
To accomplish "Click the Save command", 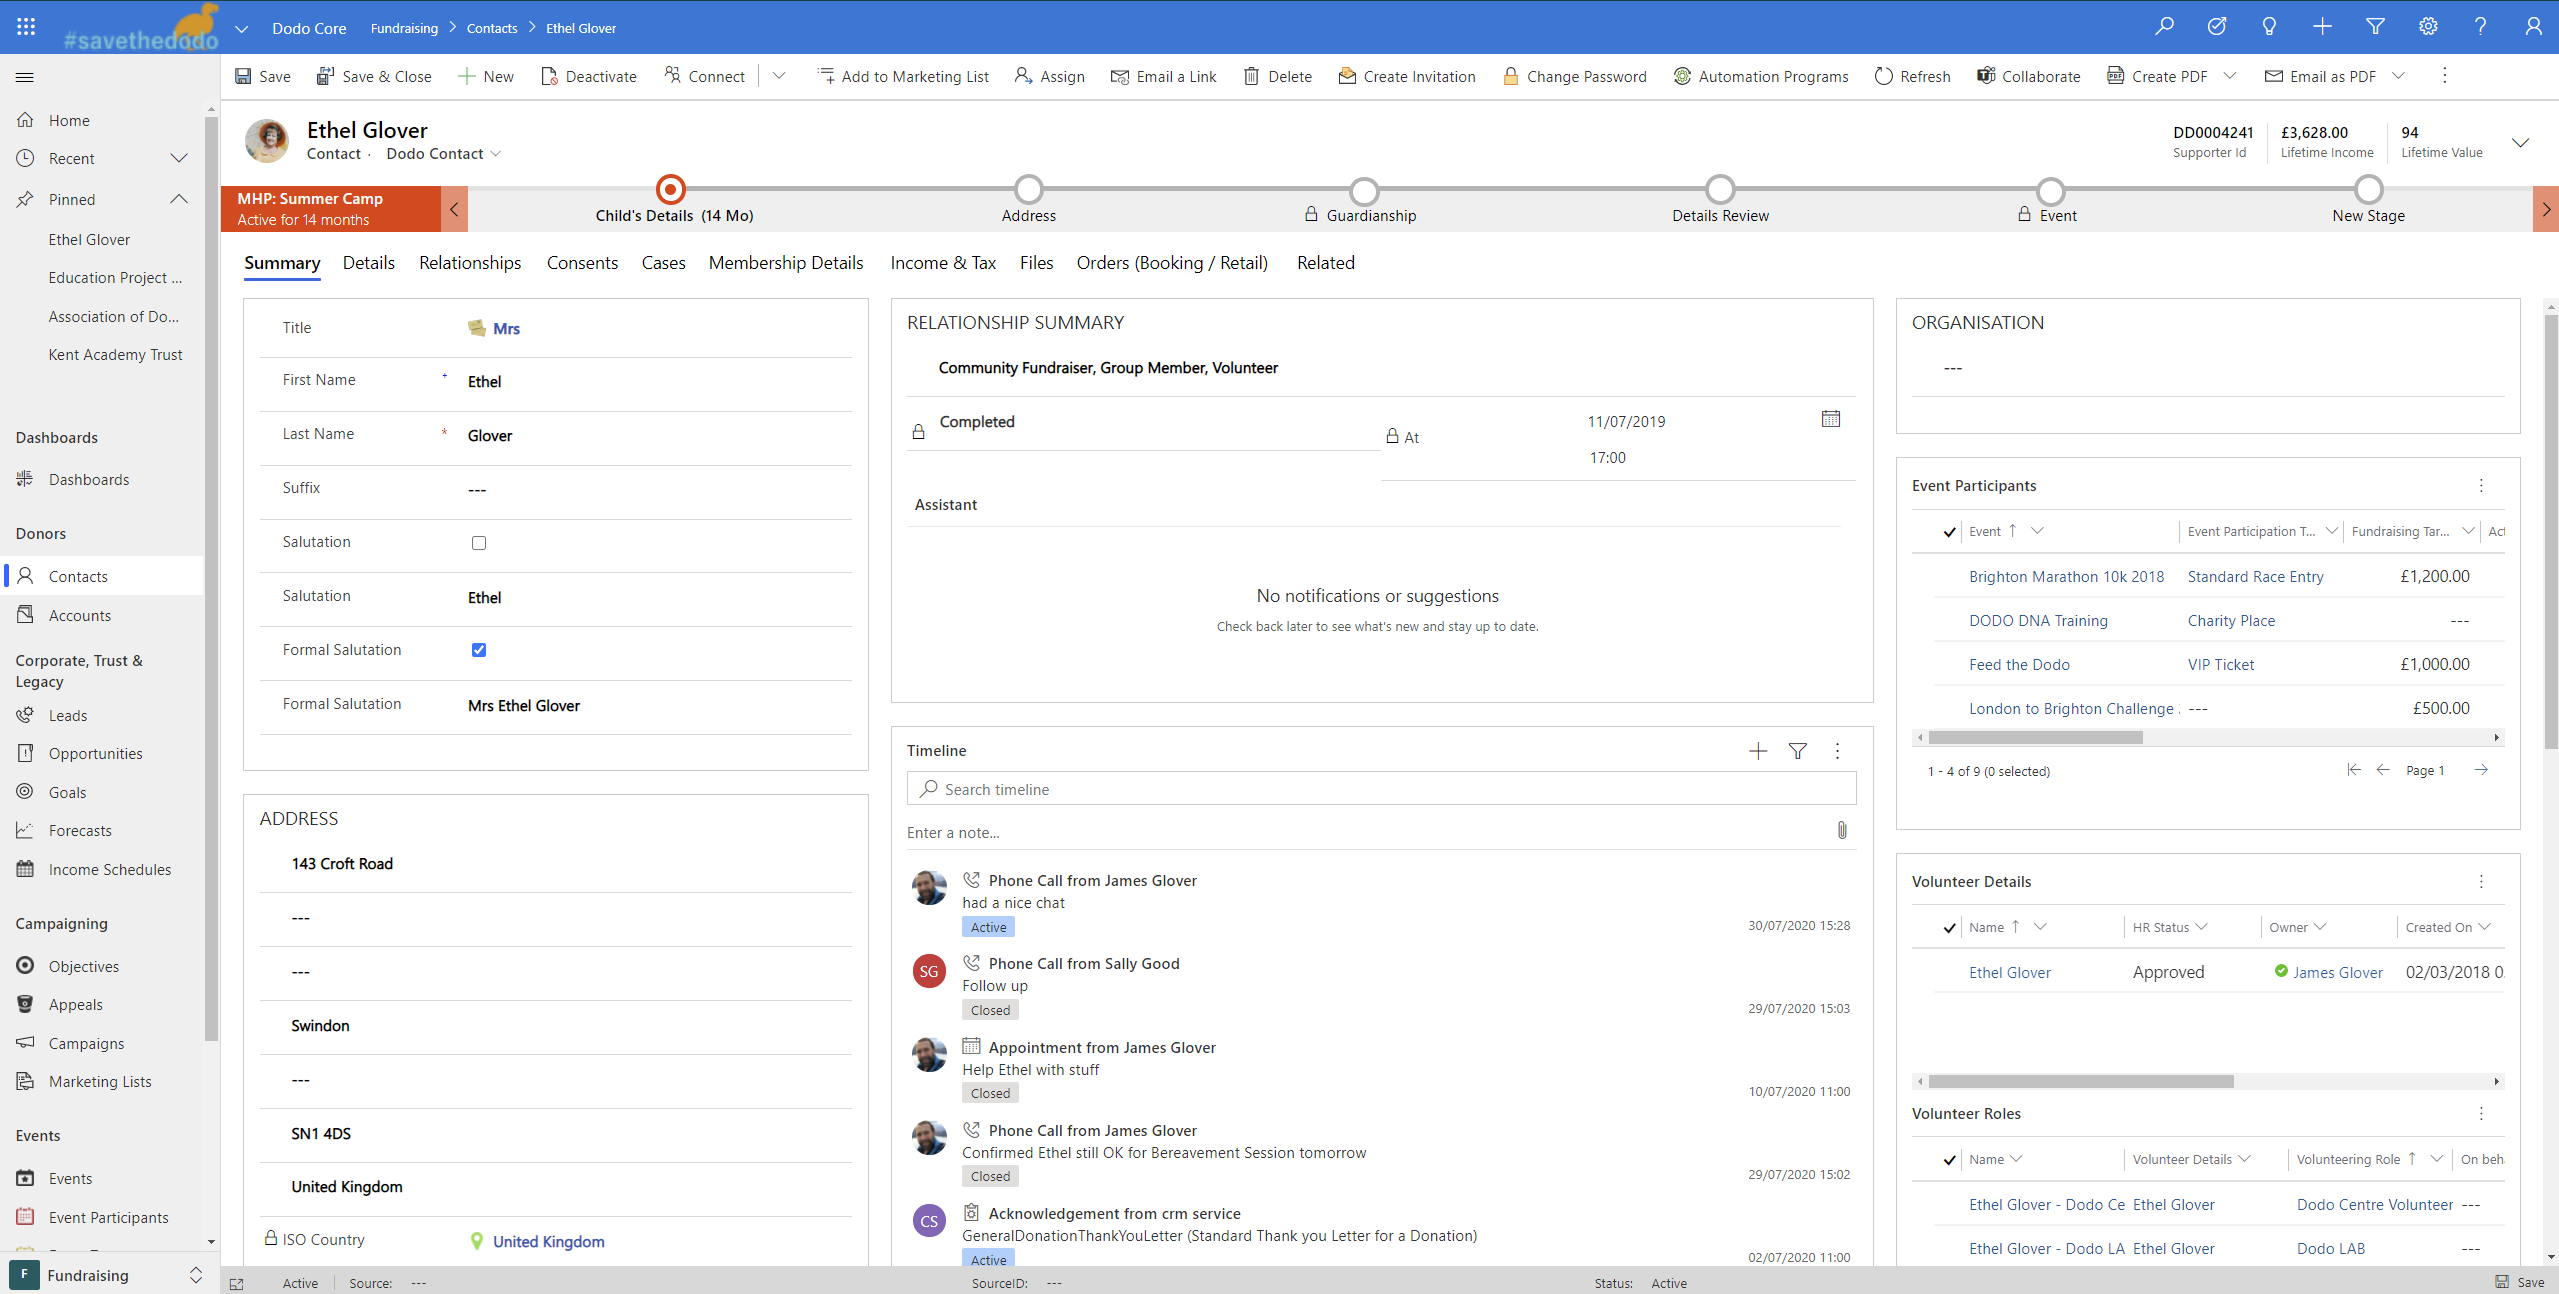I will click(x=263, y=76).
